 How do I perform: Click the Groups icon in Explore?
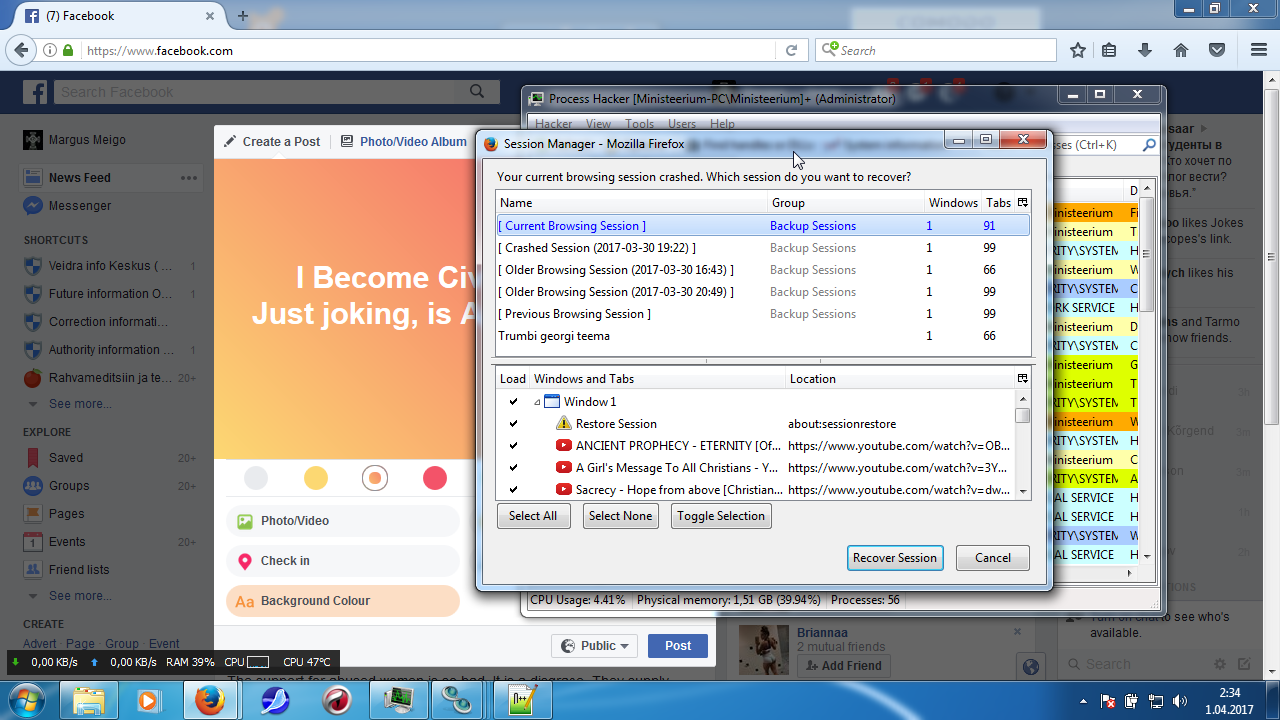point(33,486)
